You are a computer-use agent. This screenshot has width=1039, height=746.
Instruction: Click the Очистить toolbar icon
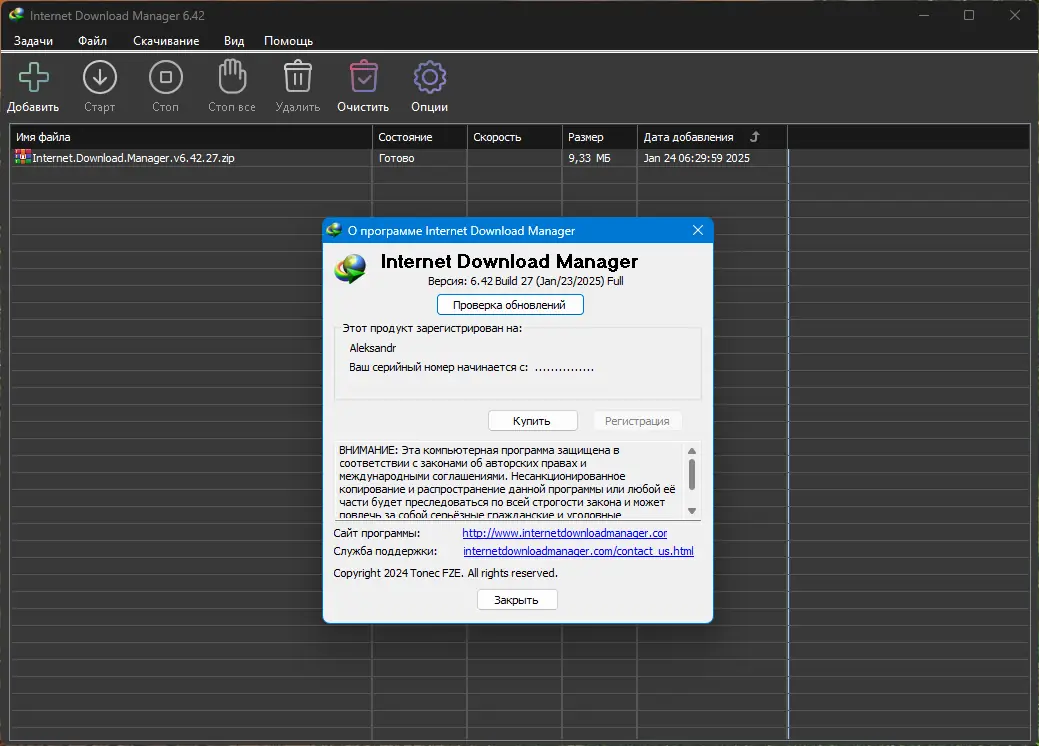[363, 76]
